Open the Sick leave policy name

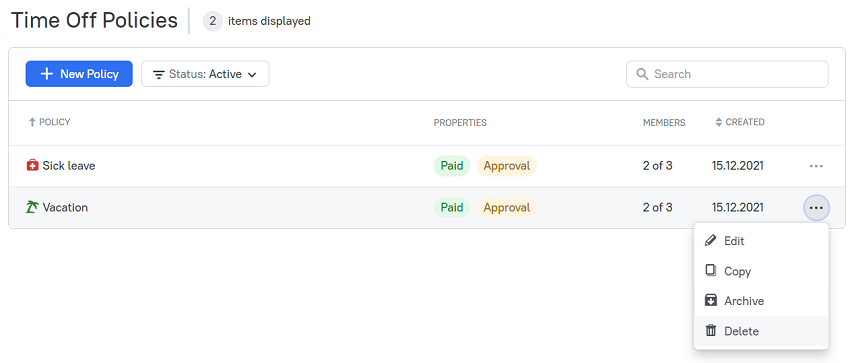[x=69, y=166]
